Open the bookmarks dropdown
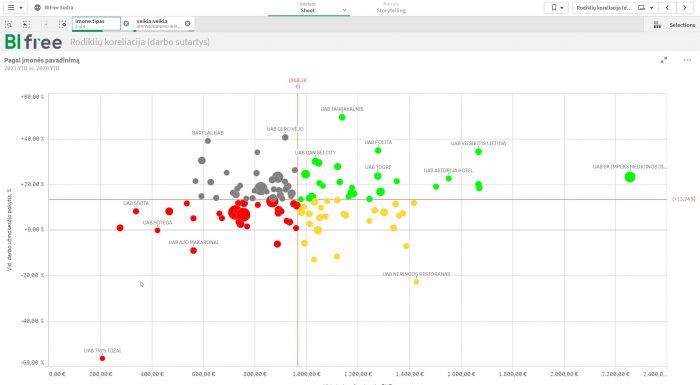Image resolution: width=700 pixels, height=385 pixels. (x=556, y=8)
